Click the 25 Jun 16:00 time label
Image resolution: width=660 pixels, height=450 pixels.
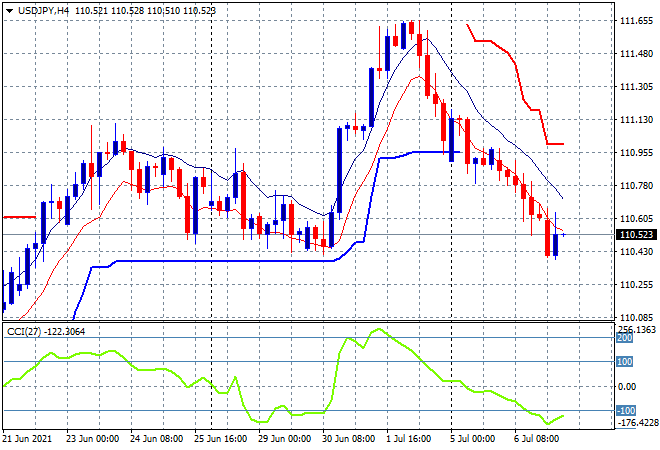pos(221,439)
